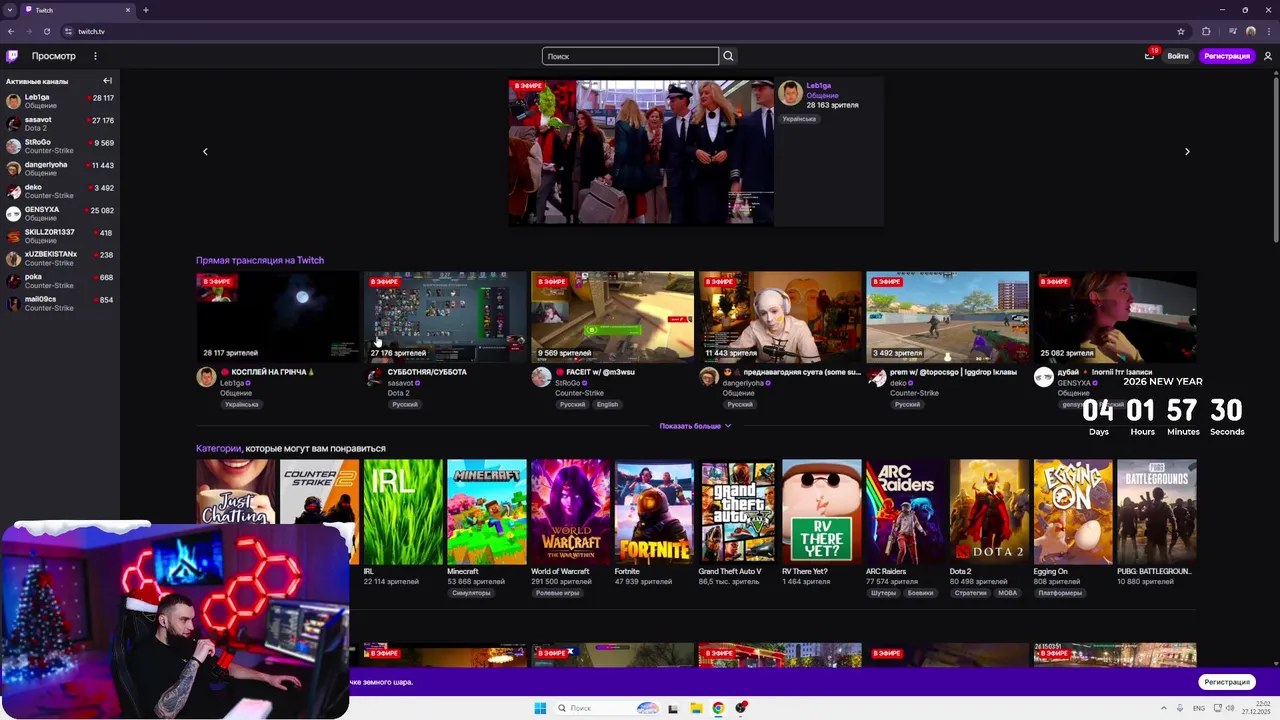
Task: Open a new browser tab
Action: (146, 10)
